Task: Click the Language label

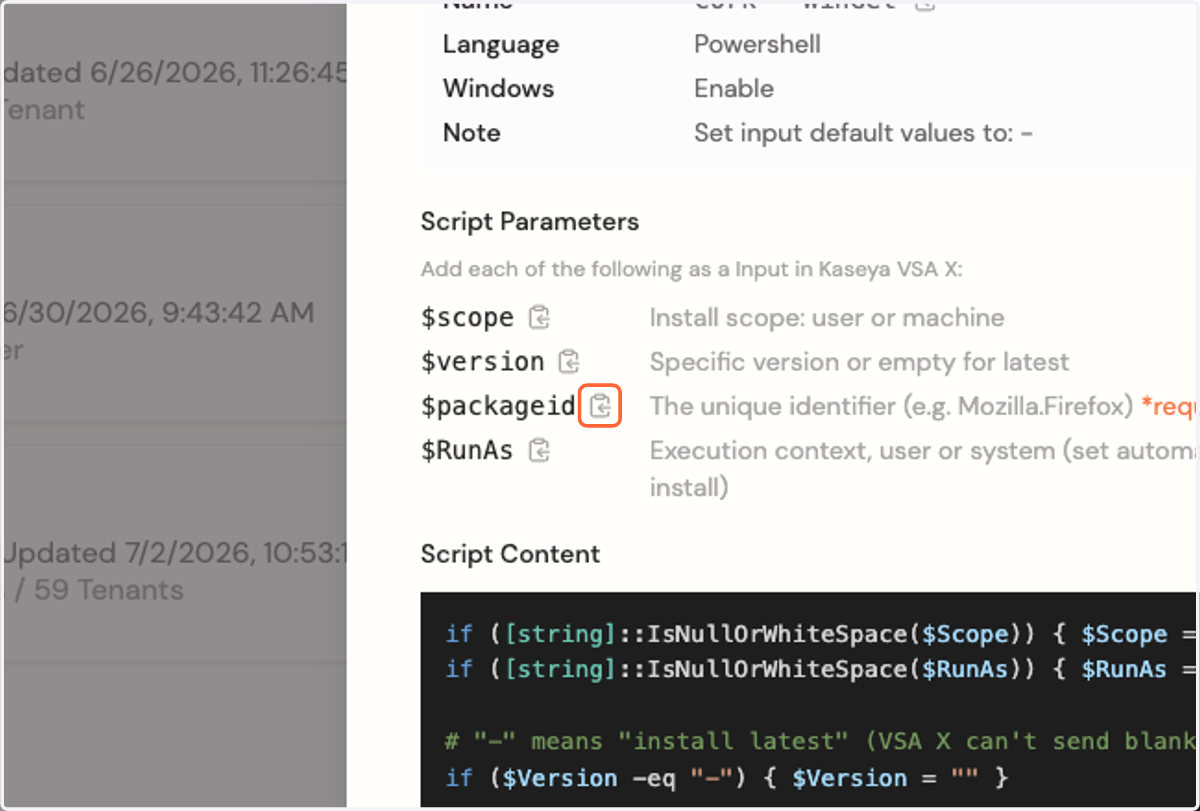Action: [501, 44]
